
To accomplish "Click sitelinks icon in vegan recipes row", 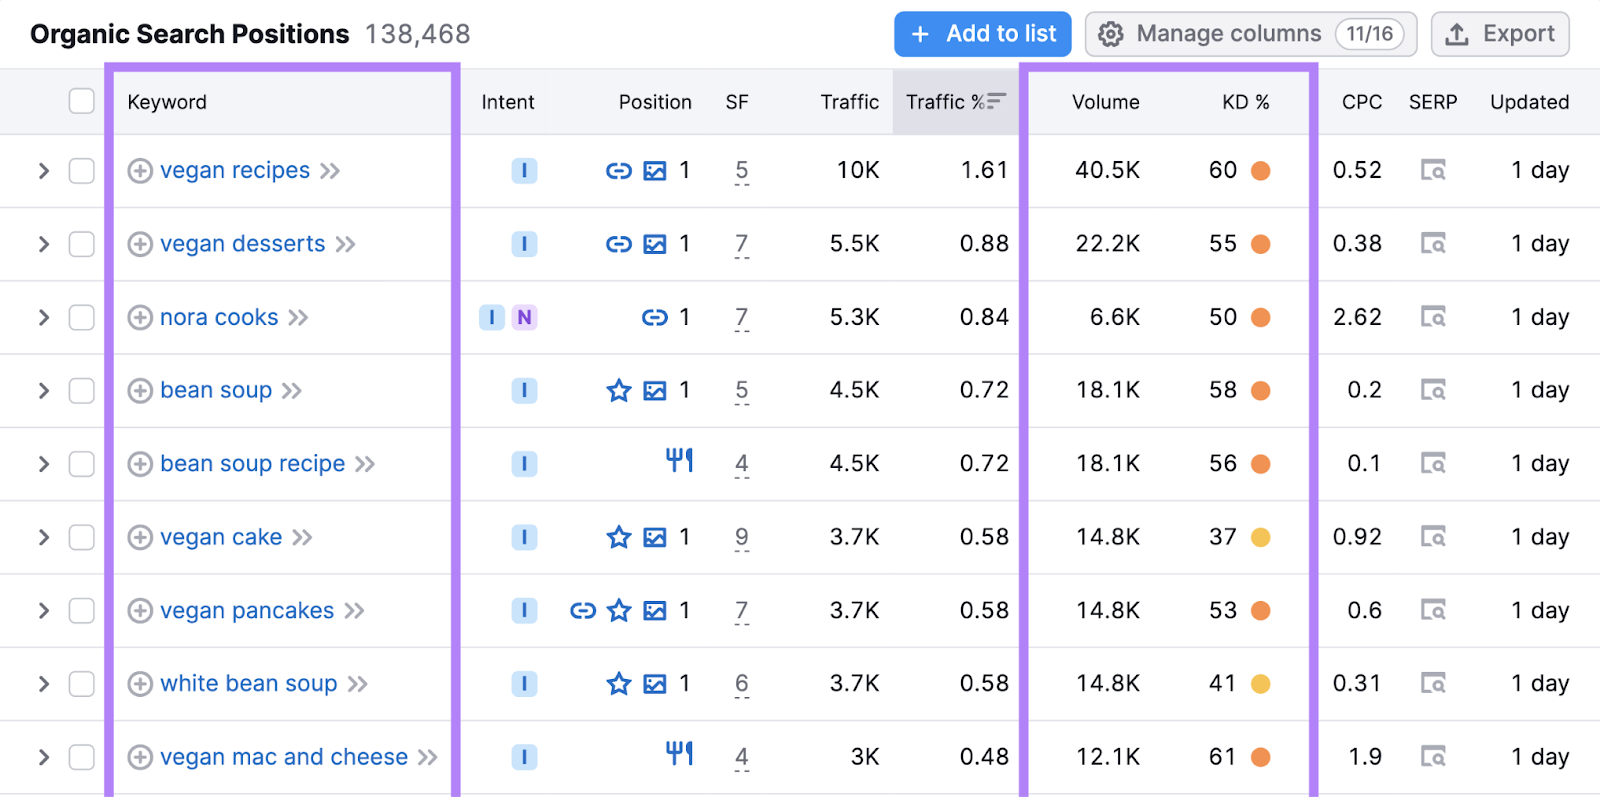I will click(x=619, y=171).
